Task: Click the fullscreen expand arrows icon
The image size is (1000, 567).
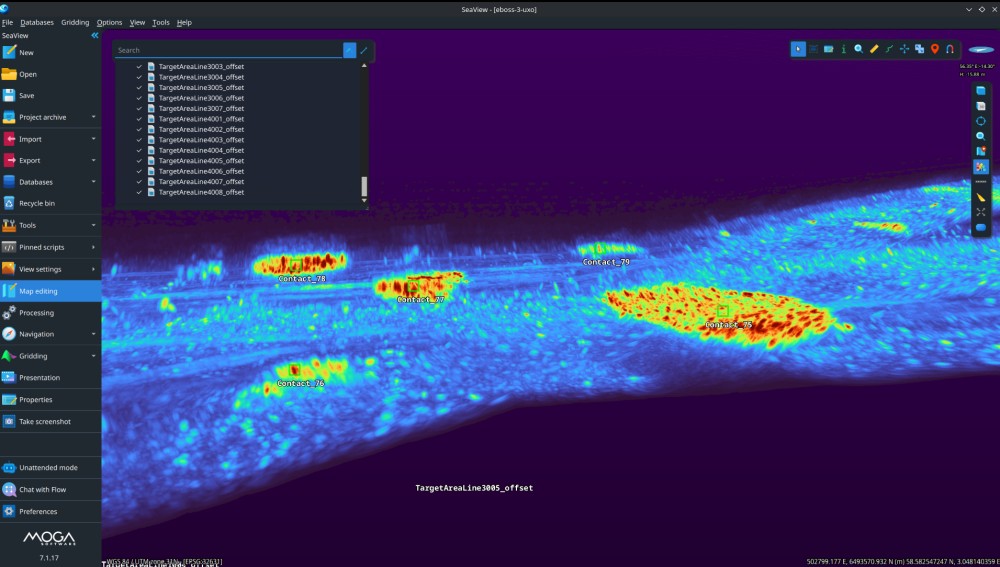Action: [x=981, y=212]
